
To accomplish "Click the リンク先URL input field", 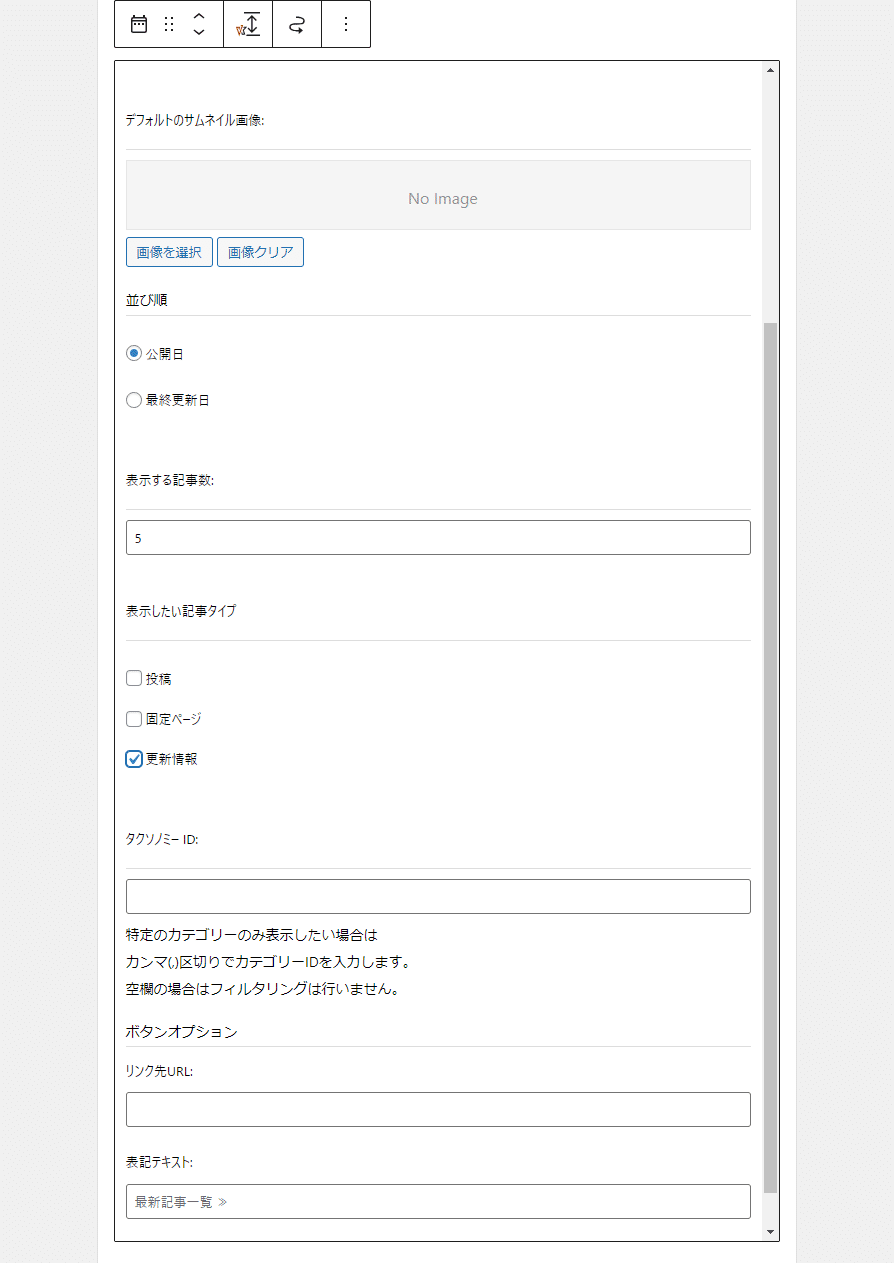I will pos(438,1109).
